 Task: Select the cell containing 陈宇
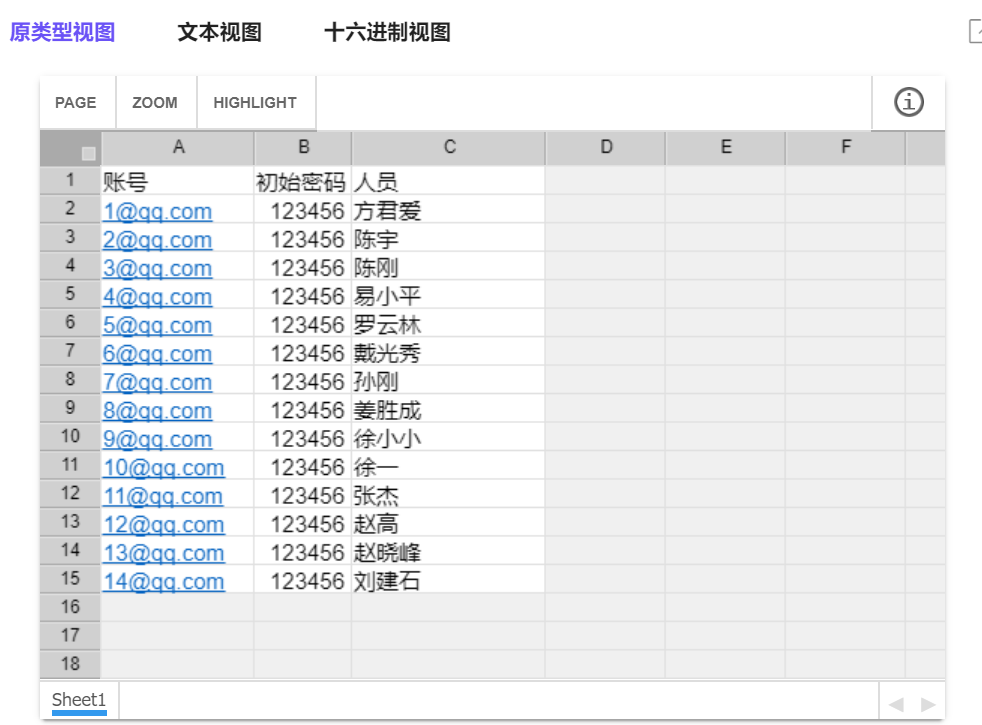[x=448, y=239]
